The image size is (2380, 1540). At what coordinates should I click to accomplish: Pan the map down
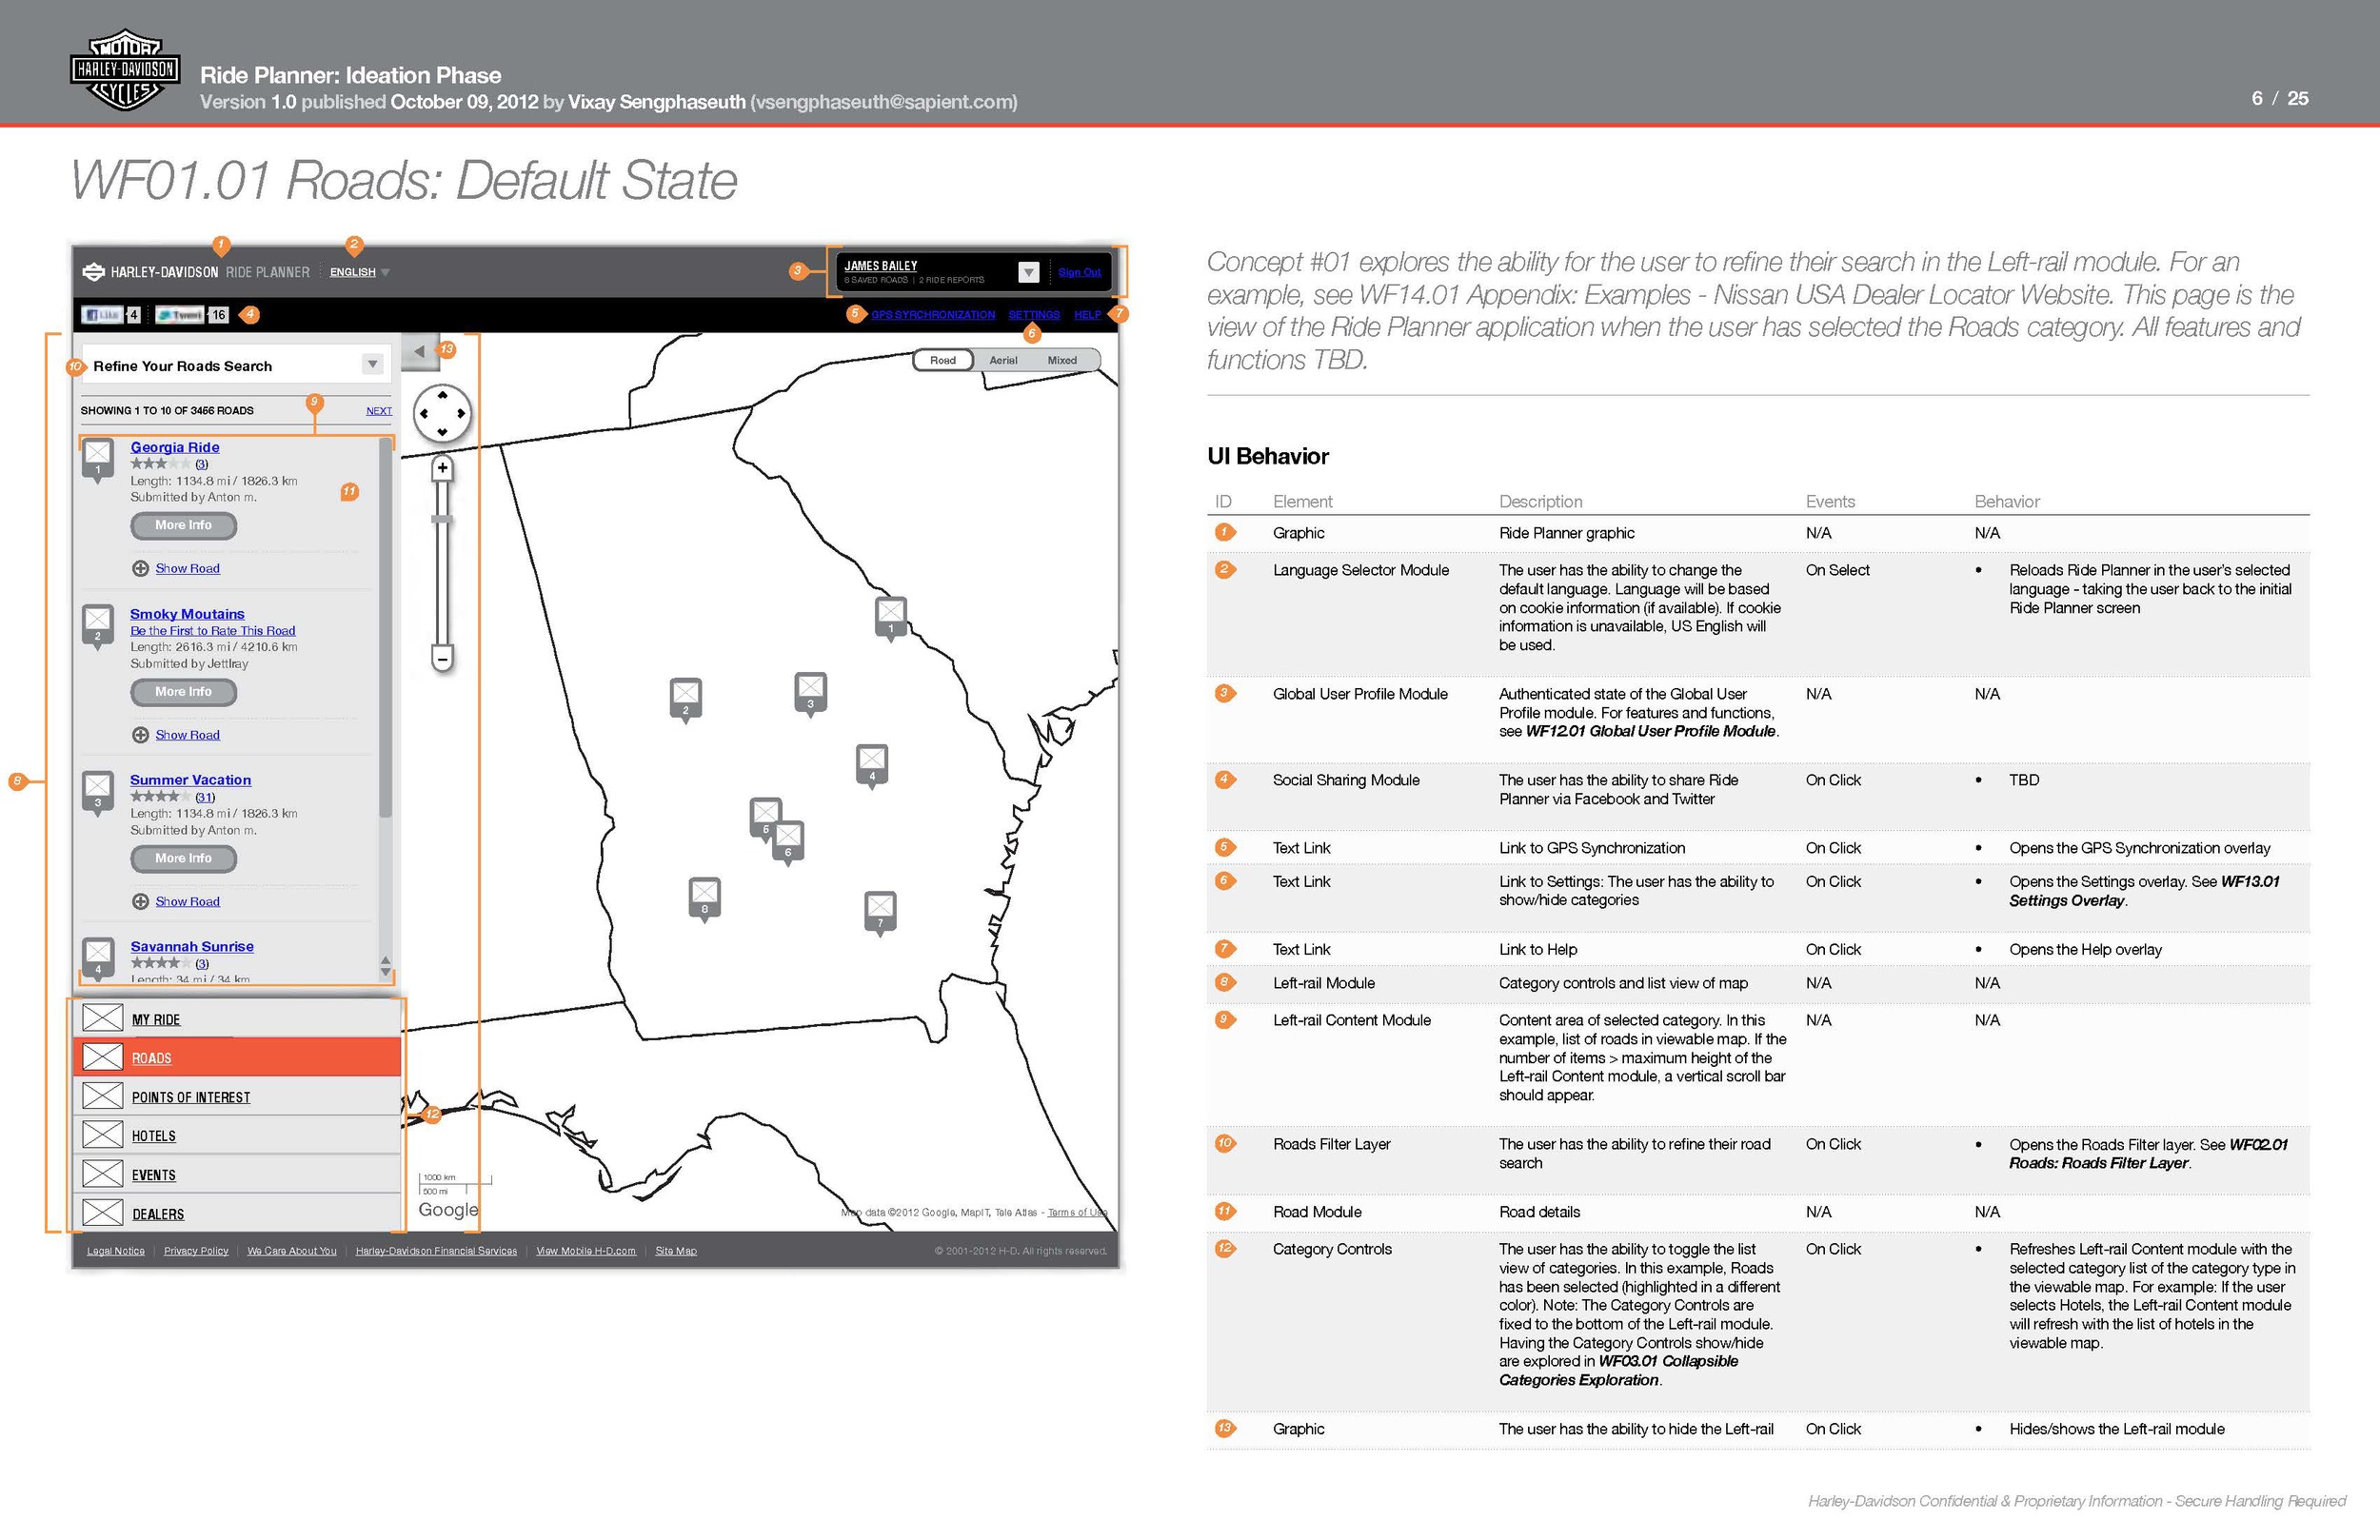pyautogui.click(x=443, y=432)
